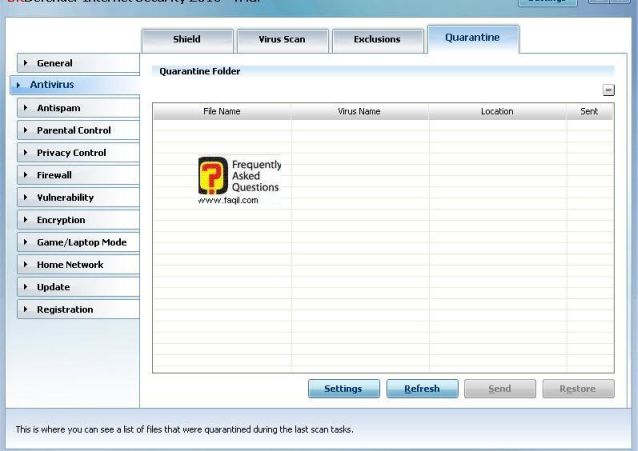Click the Sent column header
The height and width of the screenshot is (451, 638).
[x=590, y=112]
